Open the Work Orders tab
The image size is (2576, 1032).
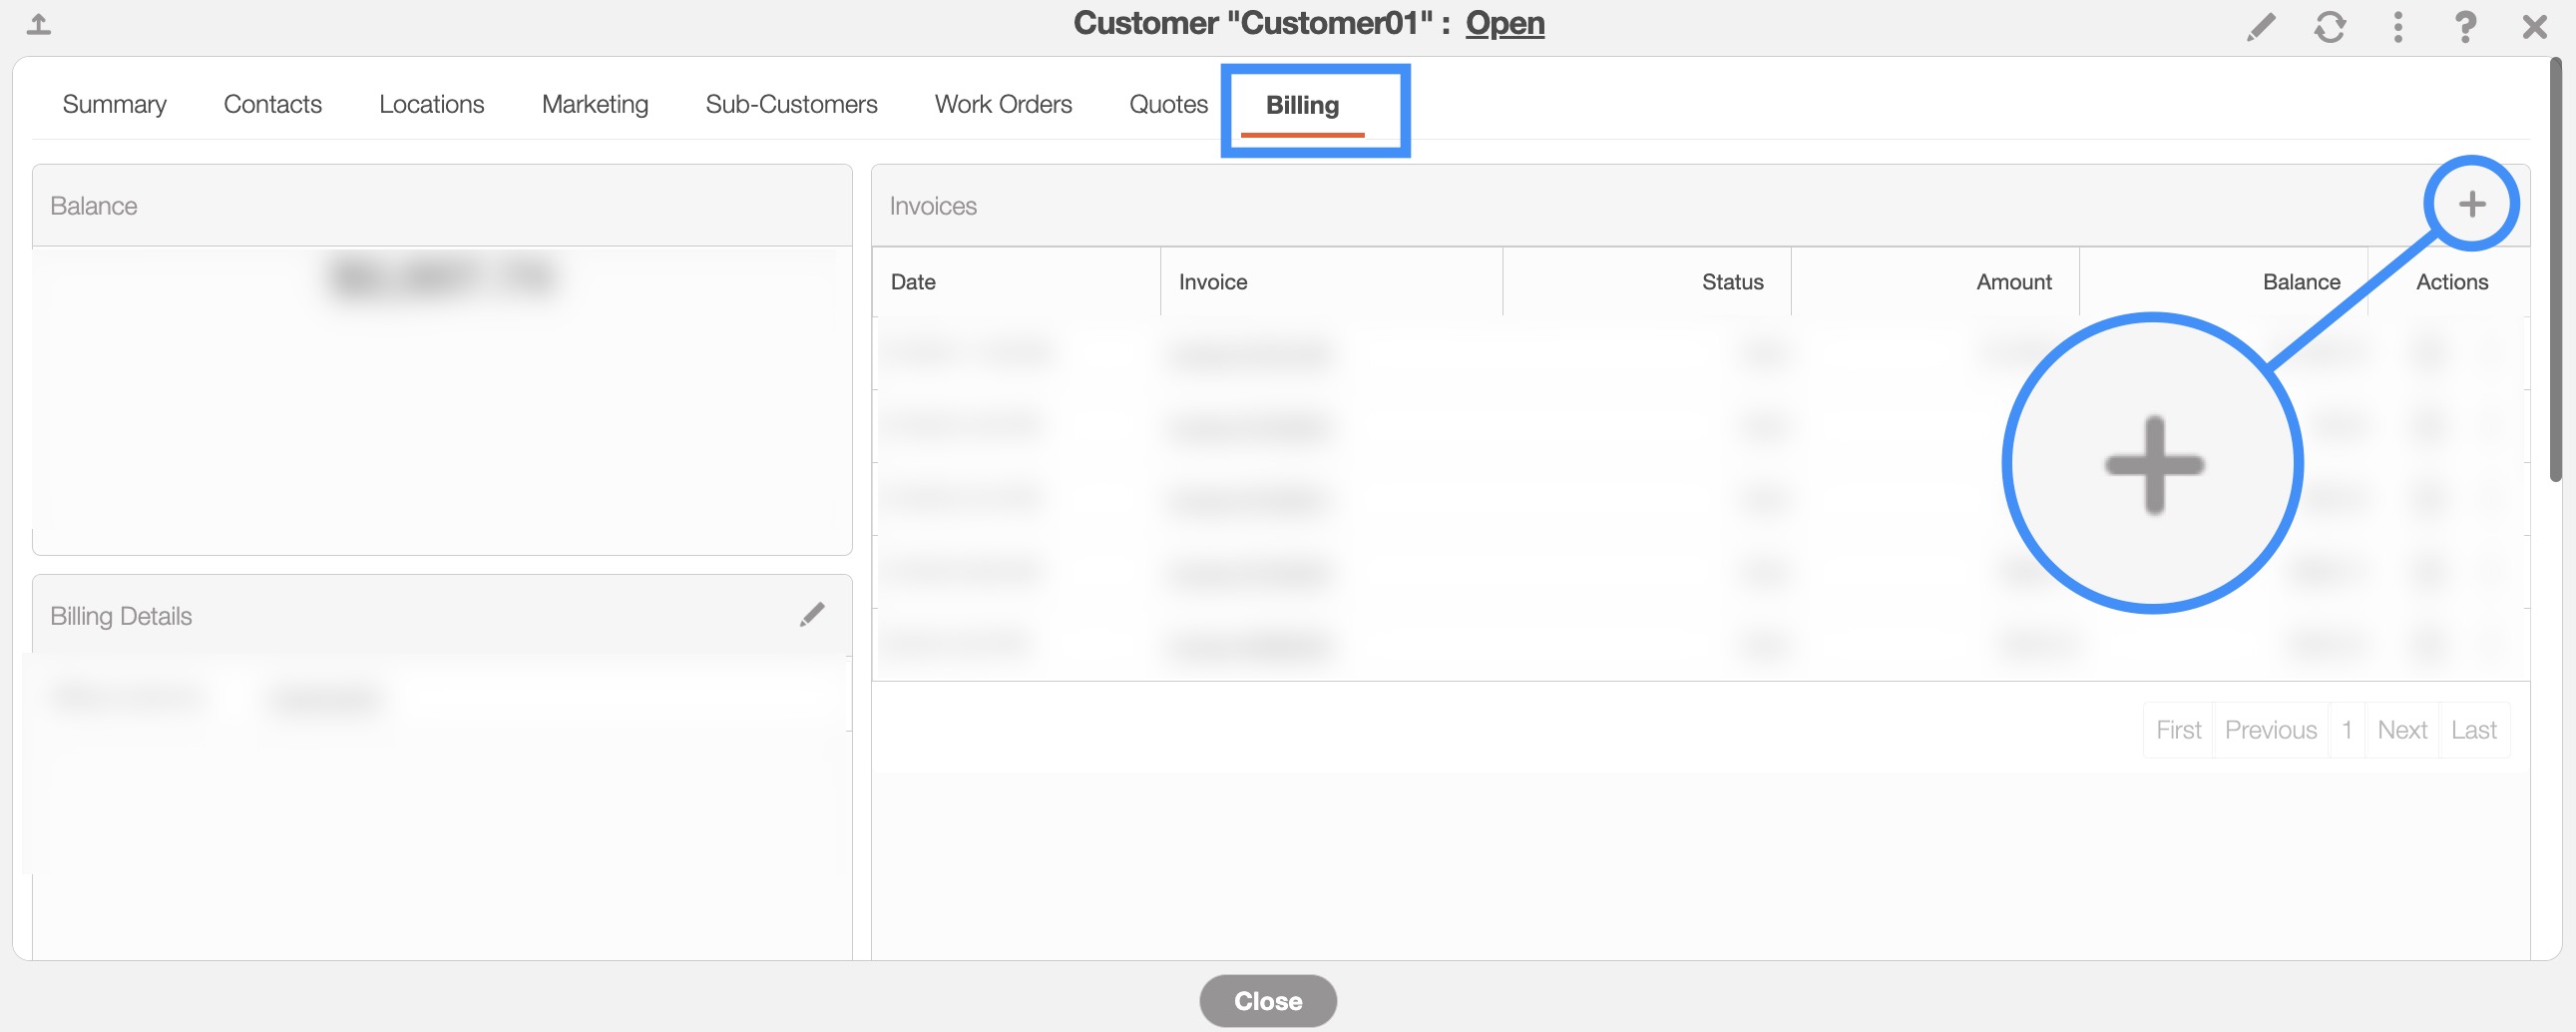[1002, 104]
